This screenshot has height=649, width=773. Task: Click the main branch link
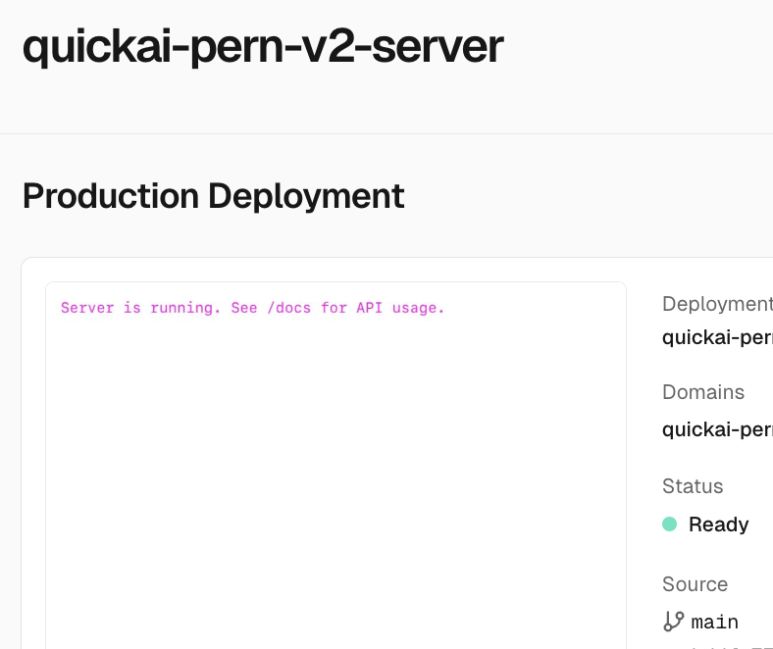pos(714,622)
